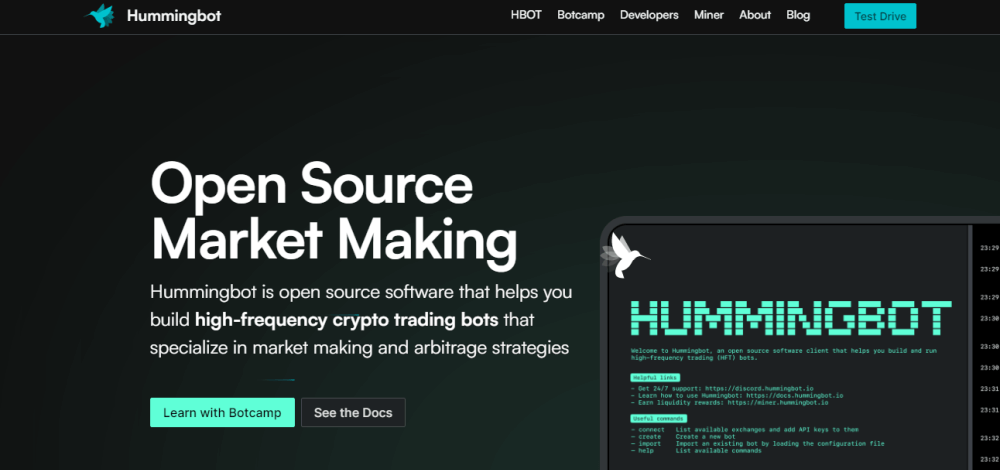Click the 'Useful commands' label in terminal
This screenshot has width=1000, height=470.
(659, 419)
